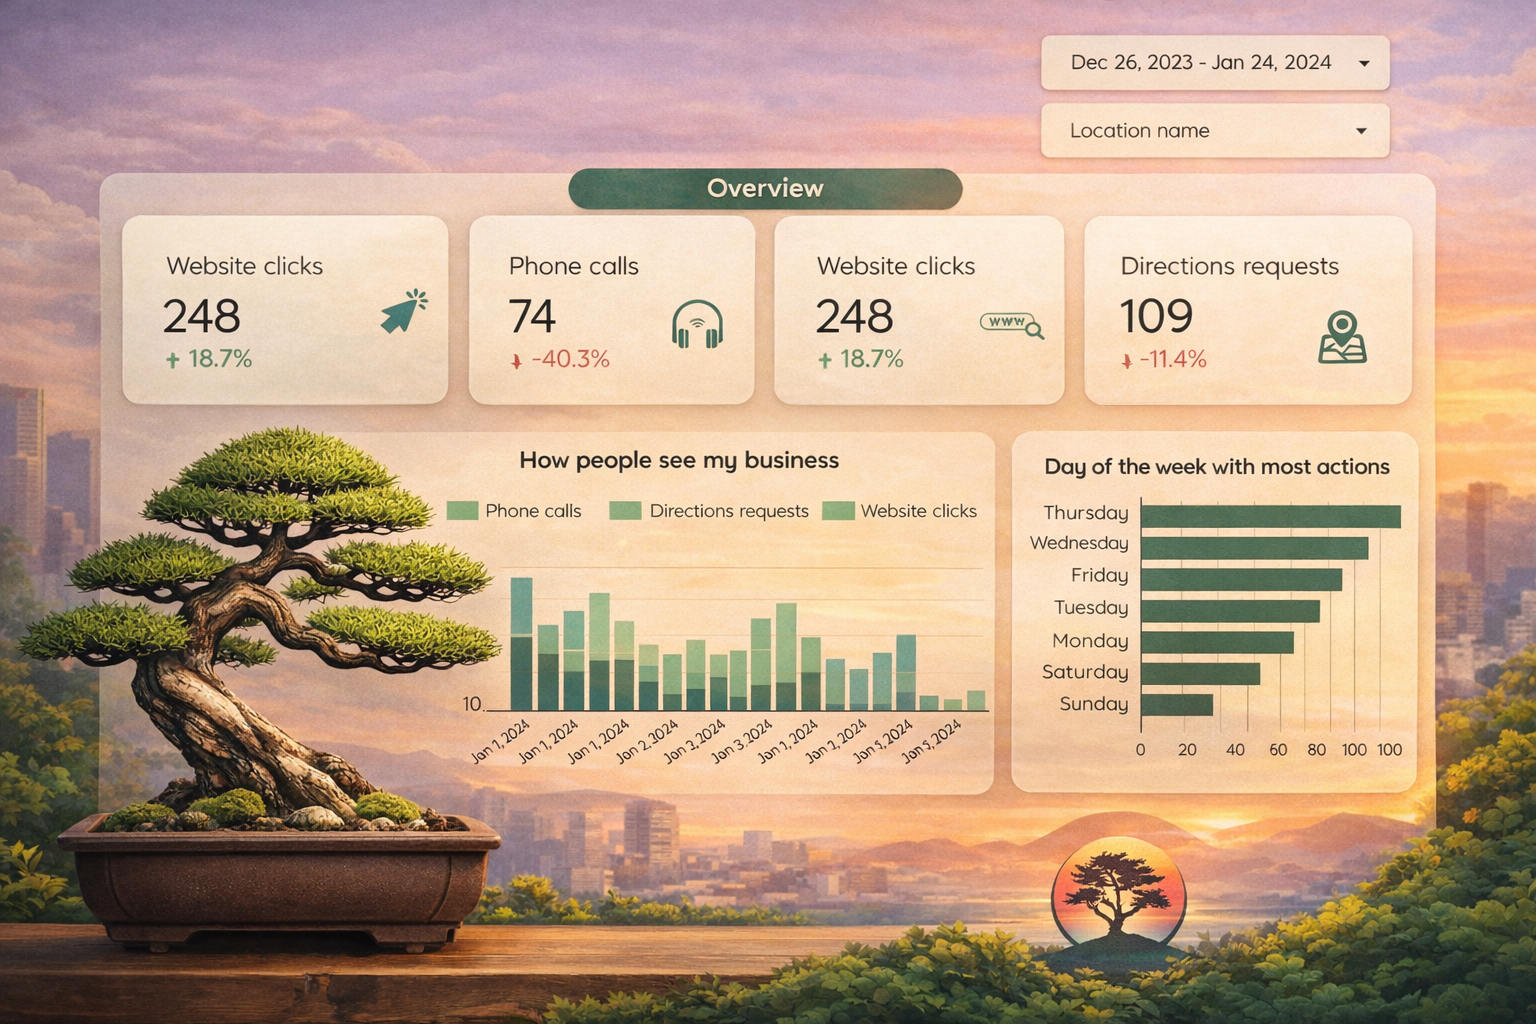
Task: Click the Thursday bar in the weekday chart
Action: (1270, 516)
